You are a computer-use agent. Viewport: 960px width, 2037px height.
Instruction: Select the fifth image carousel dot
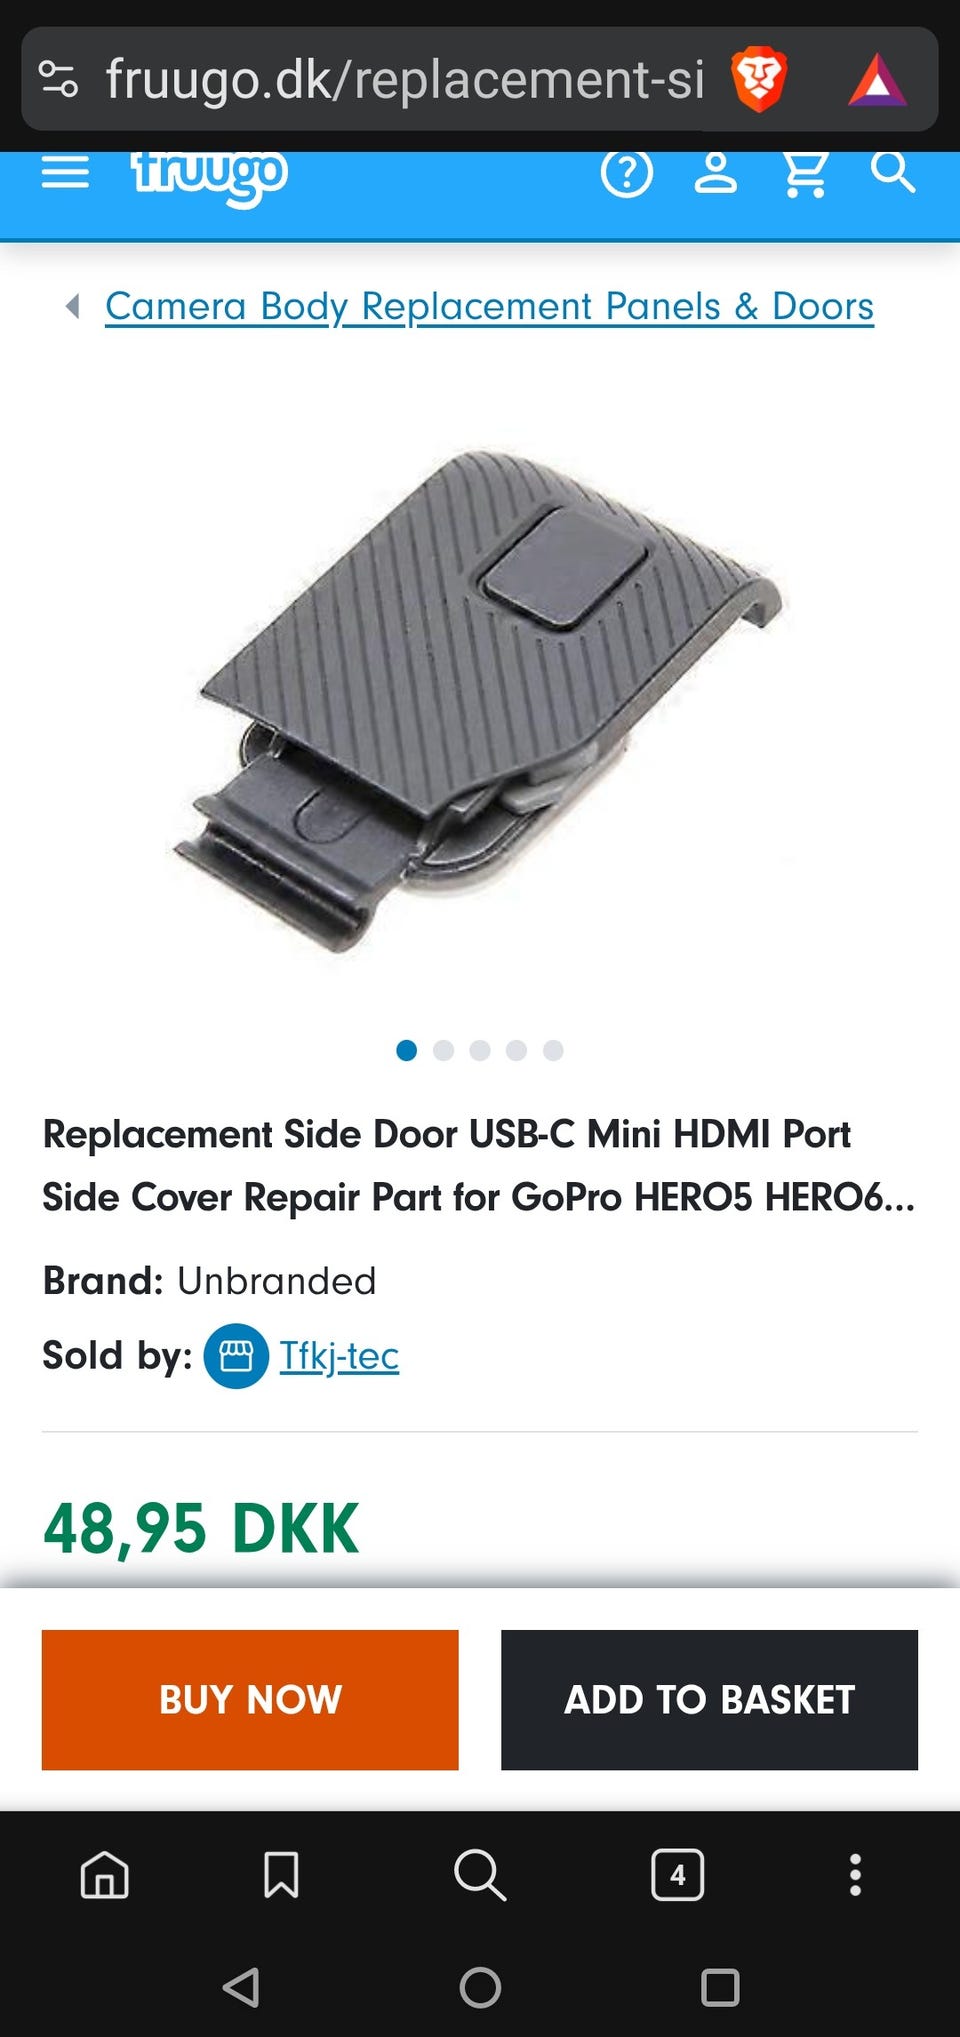[x=553, y=1050]
